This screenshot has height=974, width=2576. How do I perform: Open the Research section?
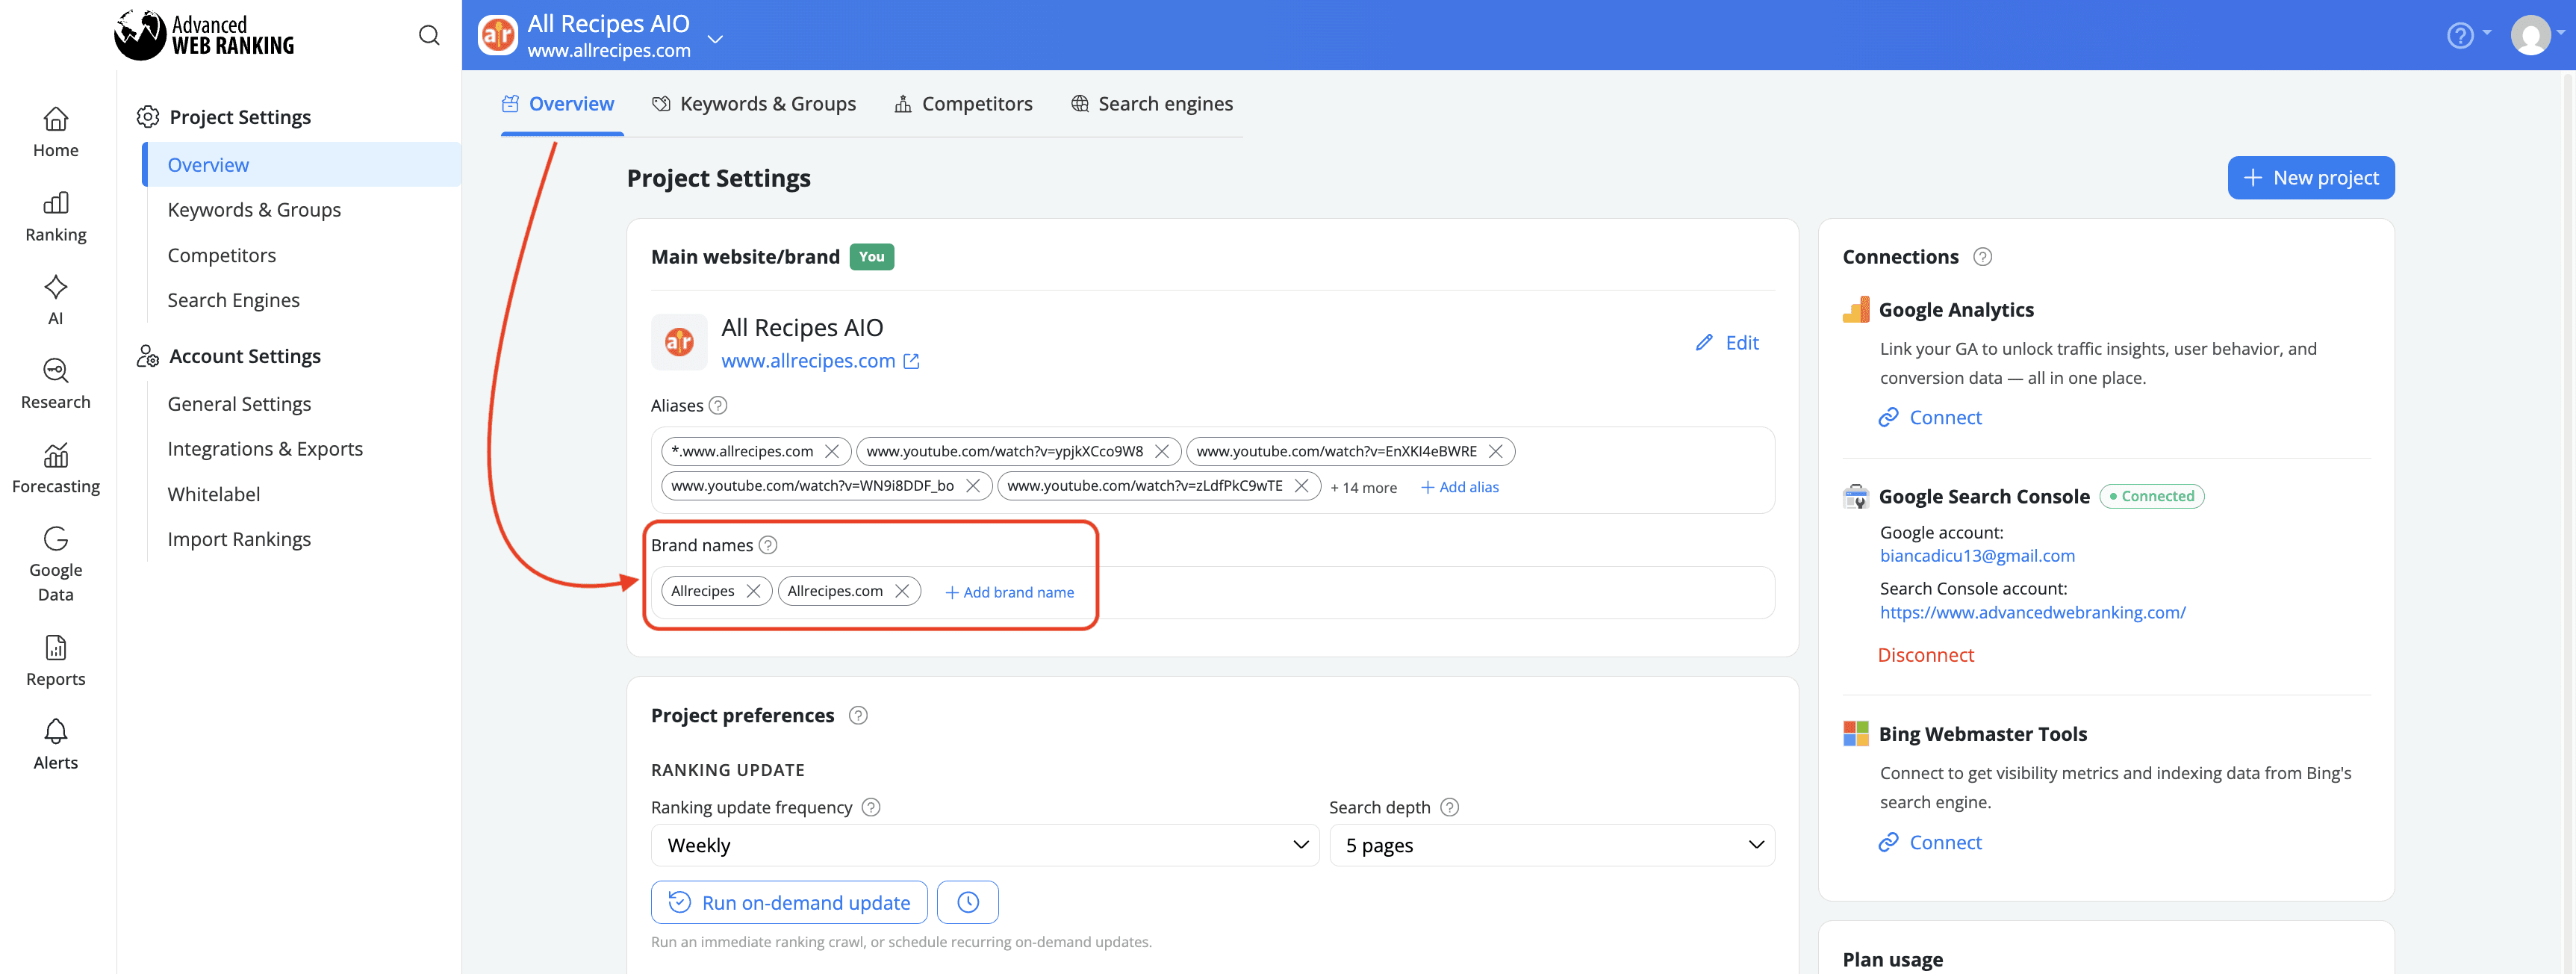pos(56,385)
